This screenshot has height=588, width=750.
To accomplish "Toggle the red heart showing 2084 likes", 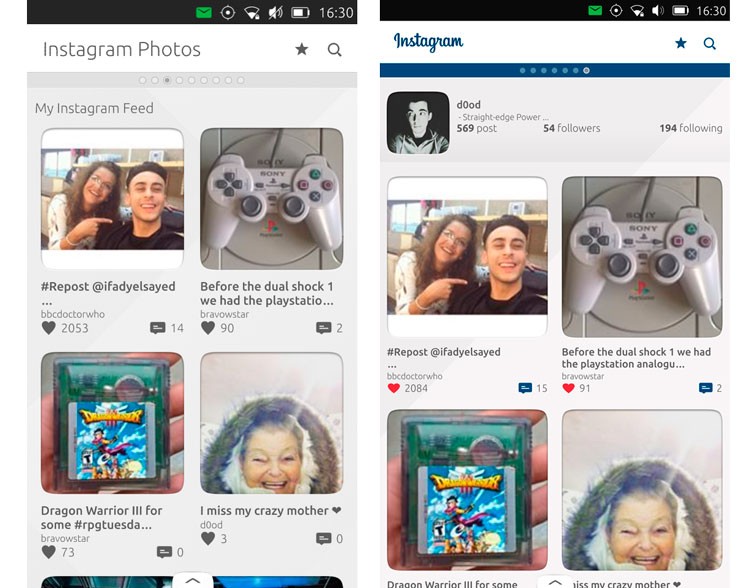I will (x=394, y=388).
